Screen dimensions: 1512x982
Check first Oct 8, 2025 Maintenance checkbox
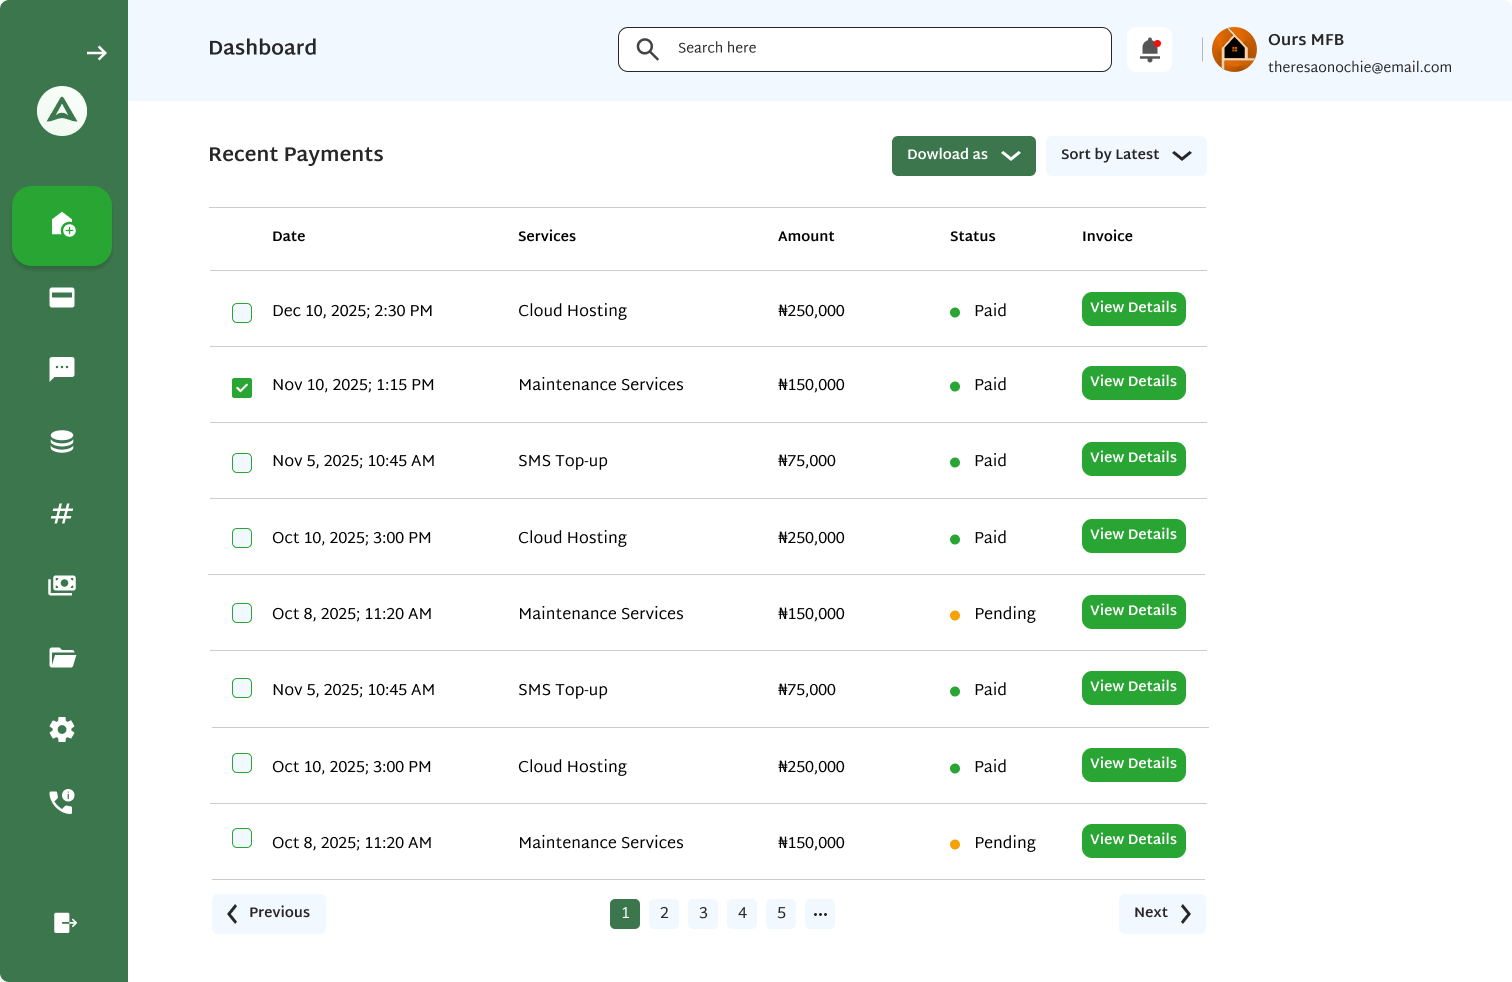(242, 612)
